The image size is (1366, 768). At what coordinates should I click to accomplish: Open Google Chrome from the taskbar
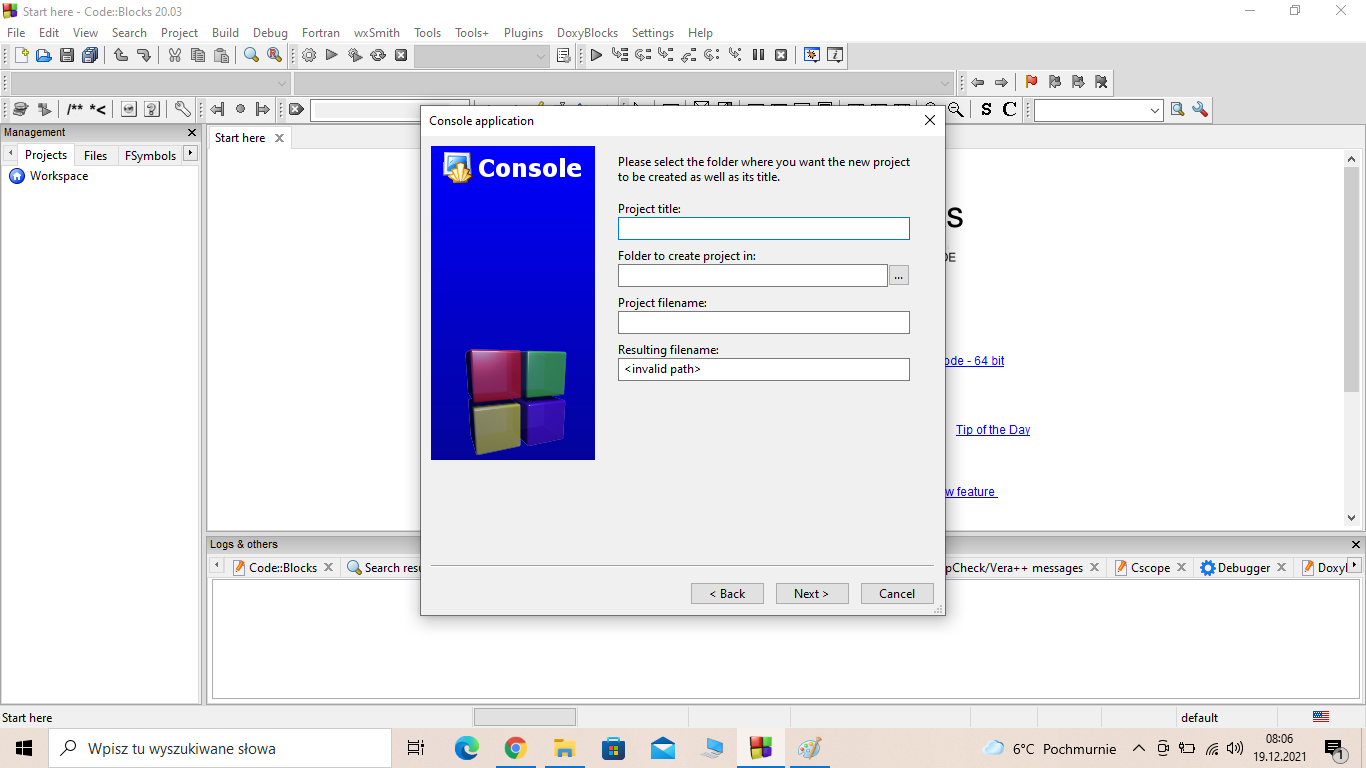click(x=515, y=748)
